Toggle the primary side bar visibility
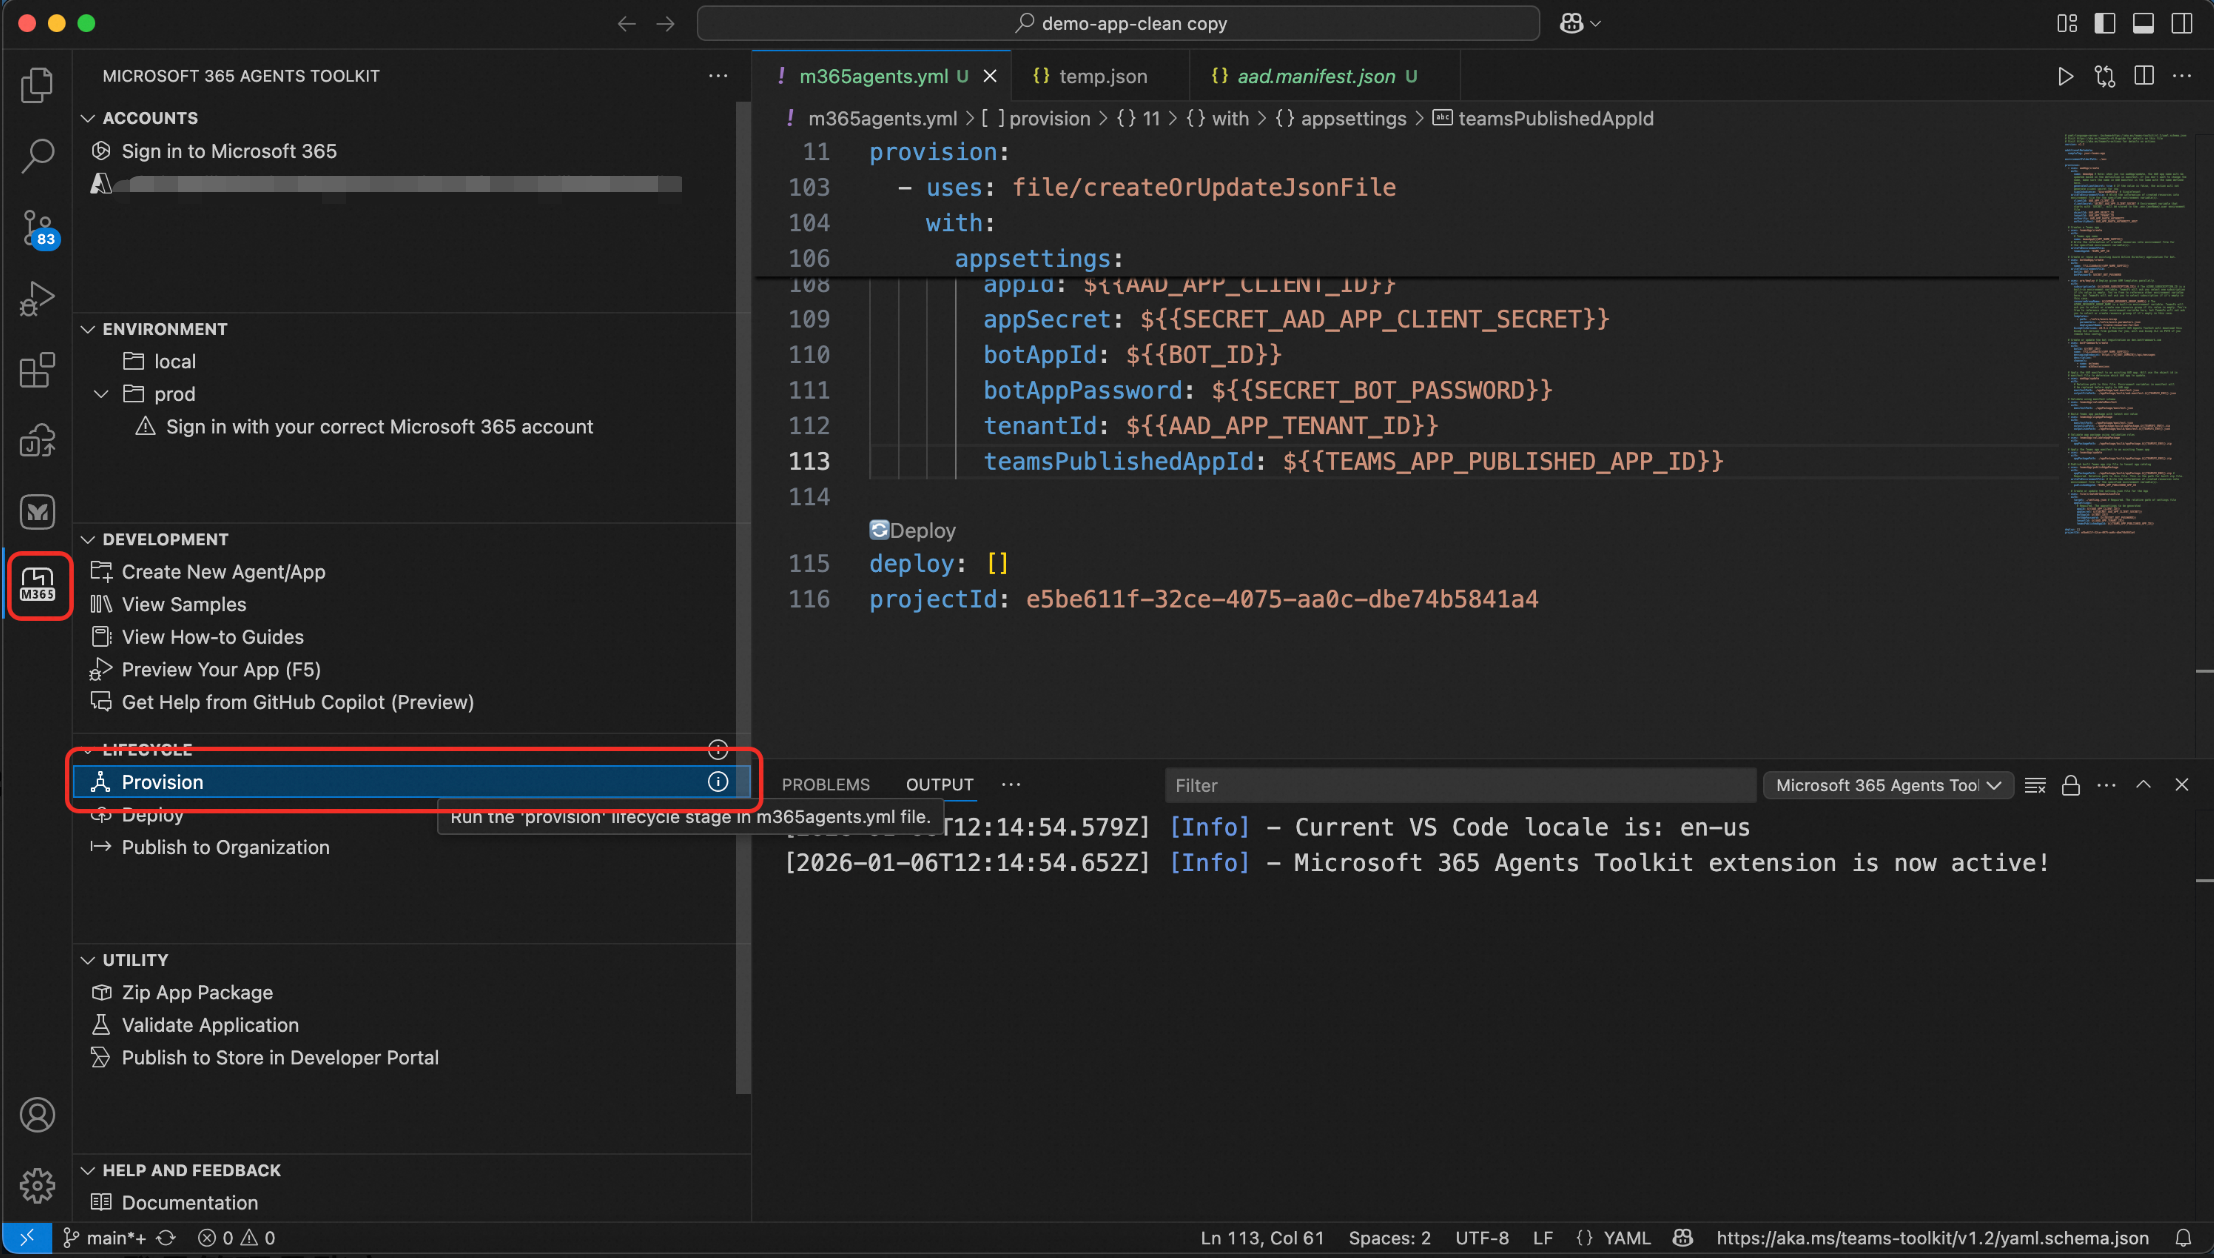The image size is (2214, 1258). click(2105, 23)
